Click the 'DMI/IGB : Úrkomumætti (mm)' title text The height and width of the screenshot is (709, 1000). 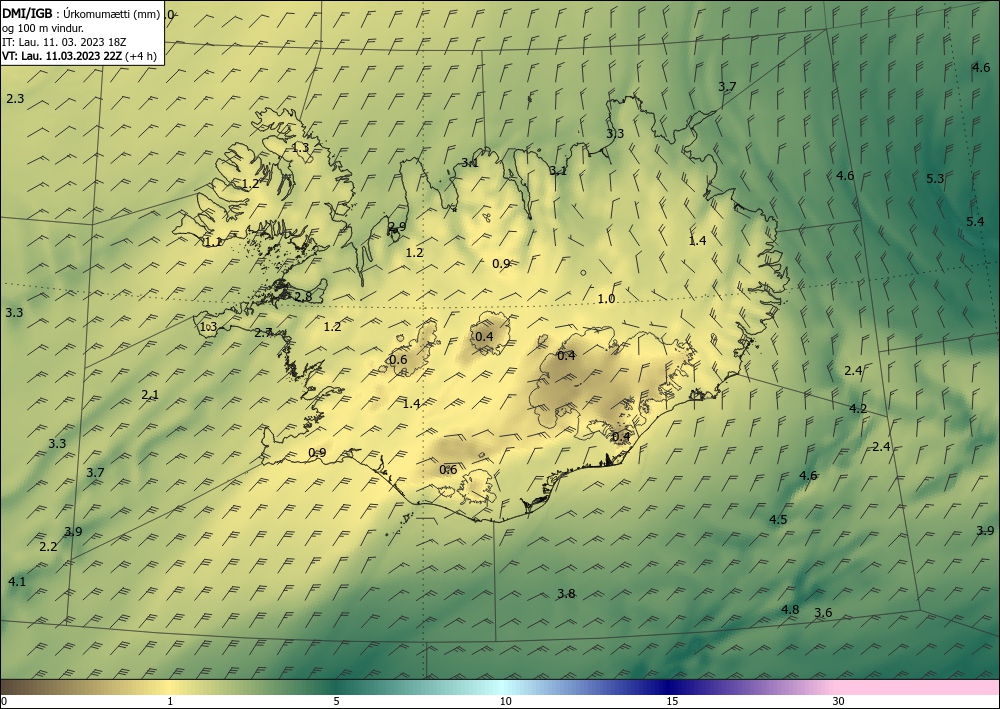coord(81,14)
